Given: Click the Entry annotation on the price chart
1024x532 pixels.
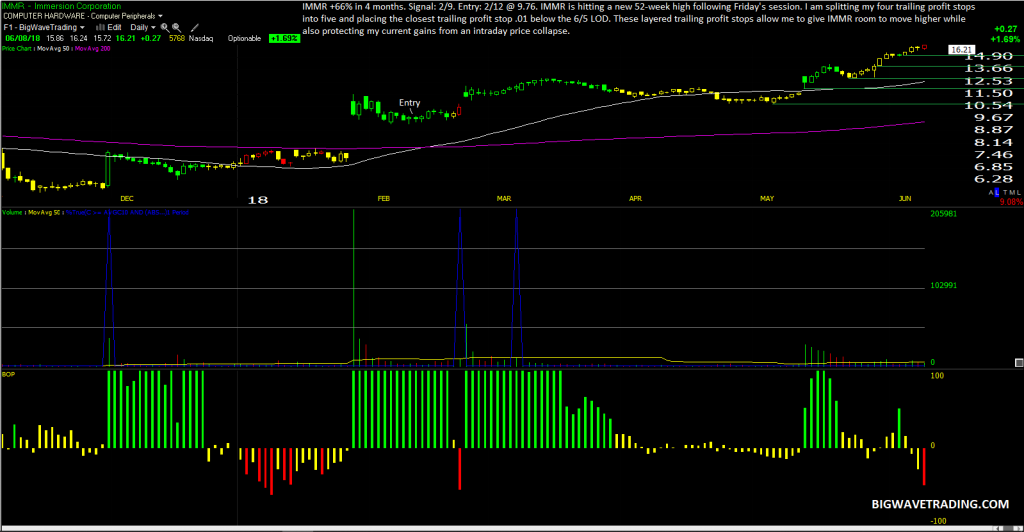Looking at the screenshot, I should click(x=409, y=102).
